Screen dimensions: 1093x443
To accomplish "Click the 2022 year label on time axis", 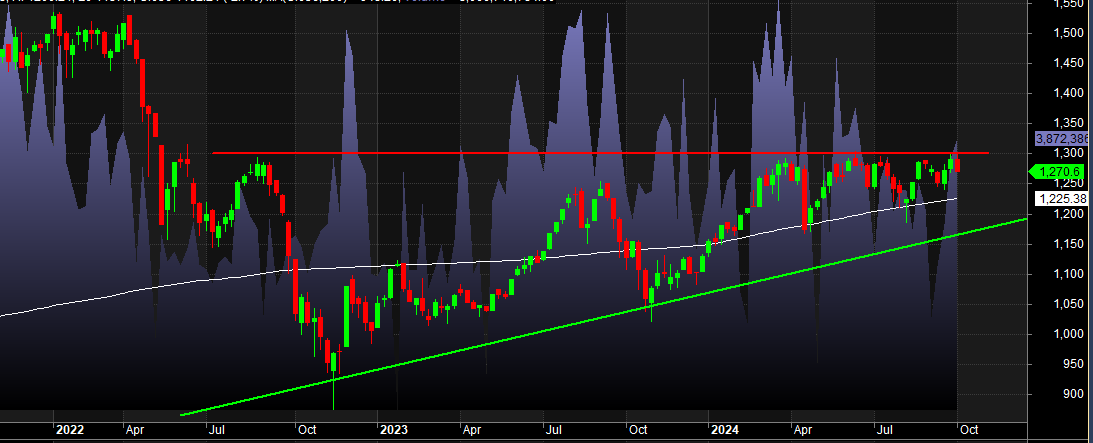I will tap(70, 431).
